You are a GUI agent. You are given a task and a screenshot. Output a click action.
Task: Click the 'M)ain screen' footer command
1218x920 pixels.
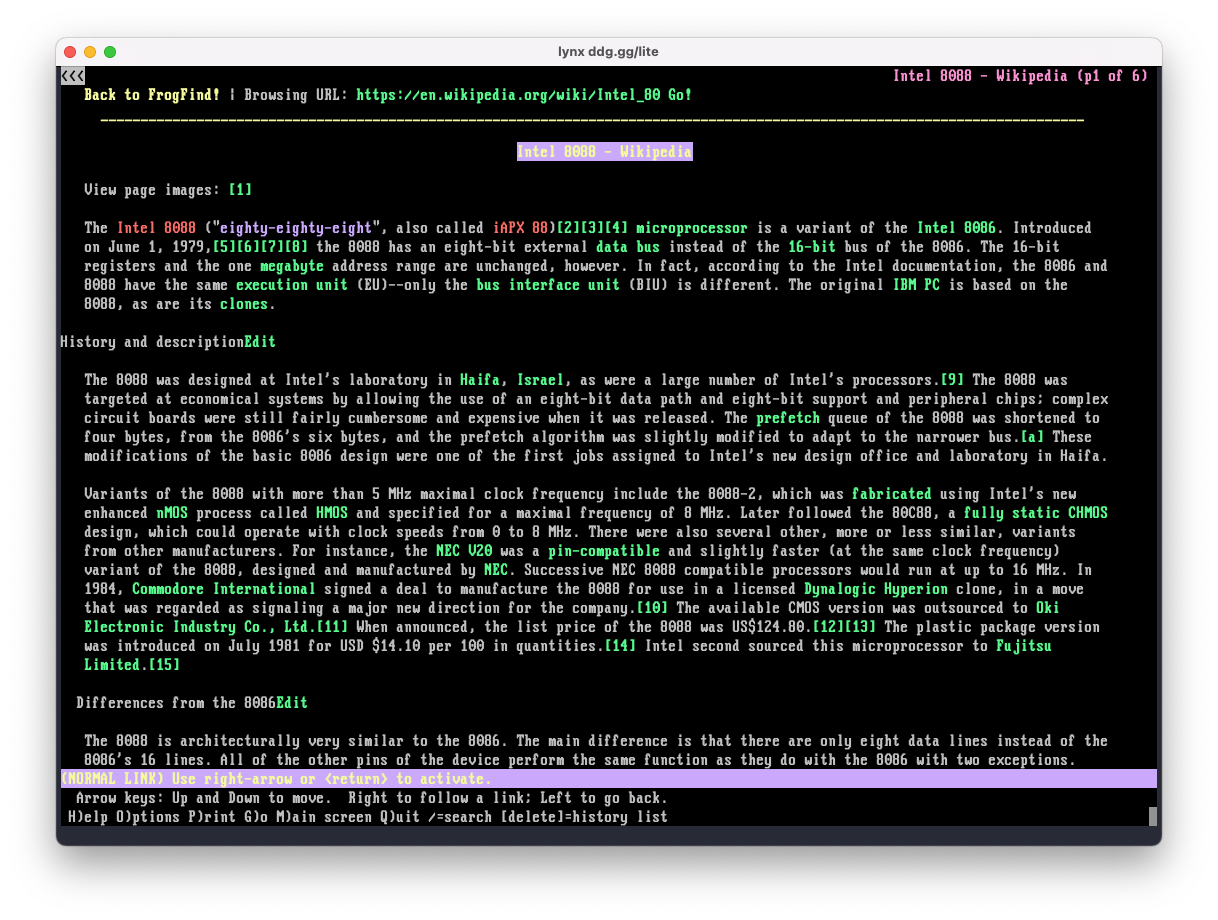[x=324, y=817]
